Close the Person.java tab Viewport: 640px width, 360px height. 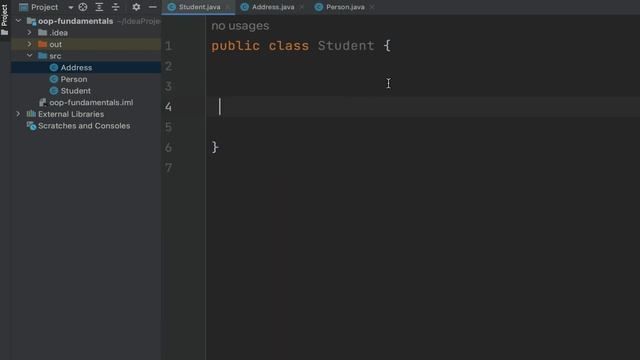click(372, 7)
